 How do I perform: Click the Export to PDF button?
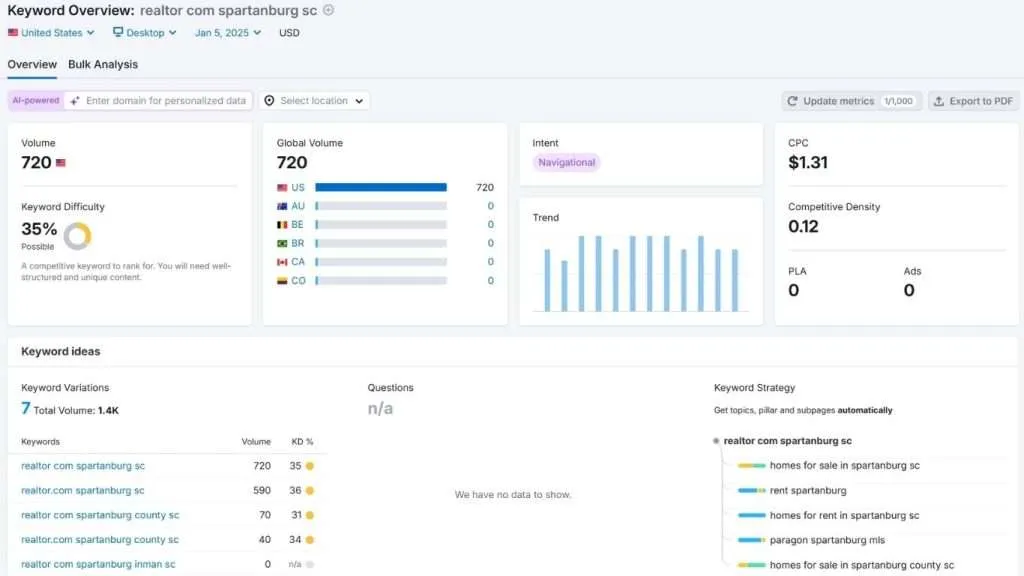pos(973,101)
